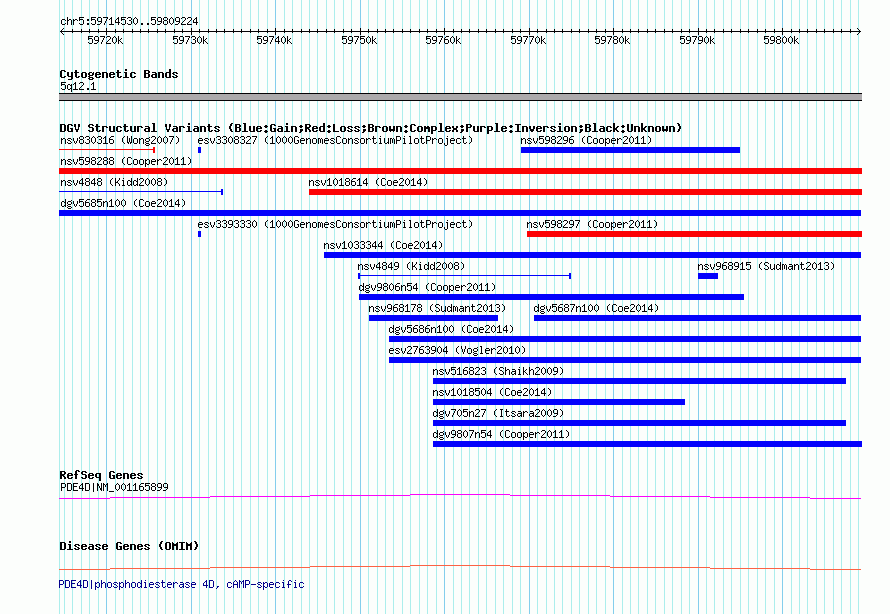This screenshot has height=614, width=890.
Task: Click the nsv598297 (Cooper2011) label
Action: 592,224
